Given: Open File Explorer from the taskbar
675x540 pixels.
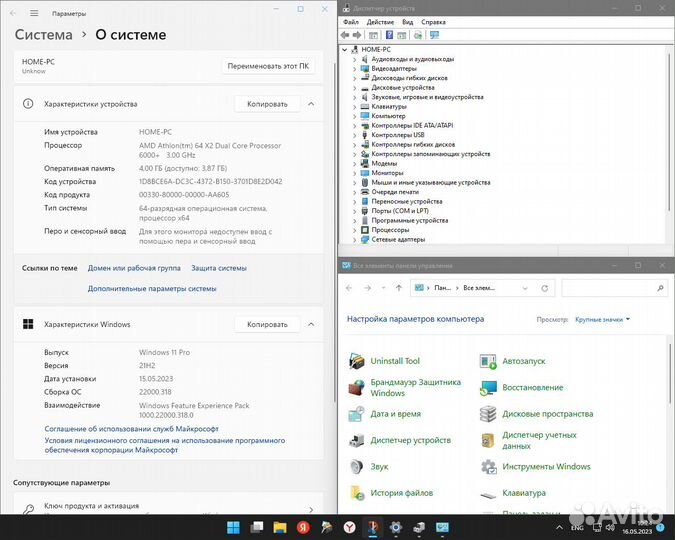Looking at the screenshot, I should click(x=280, y=527).
